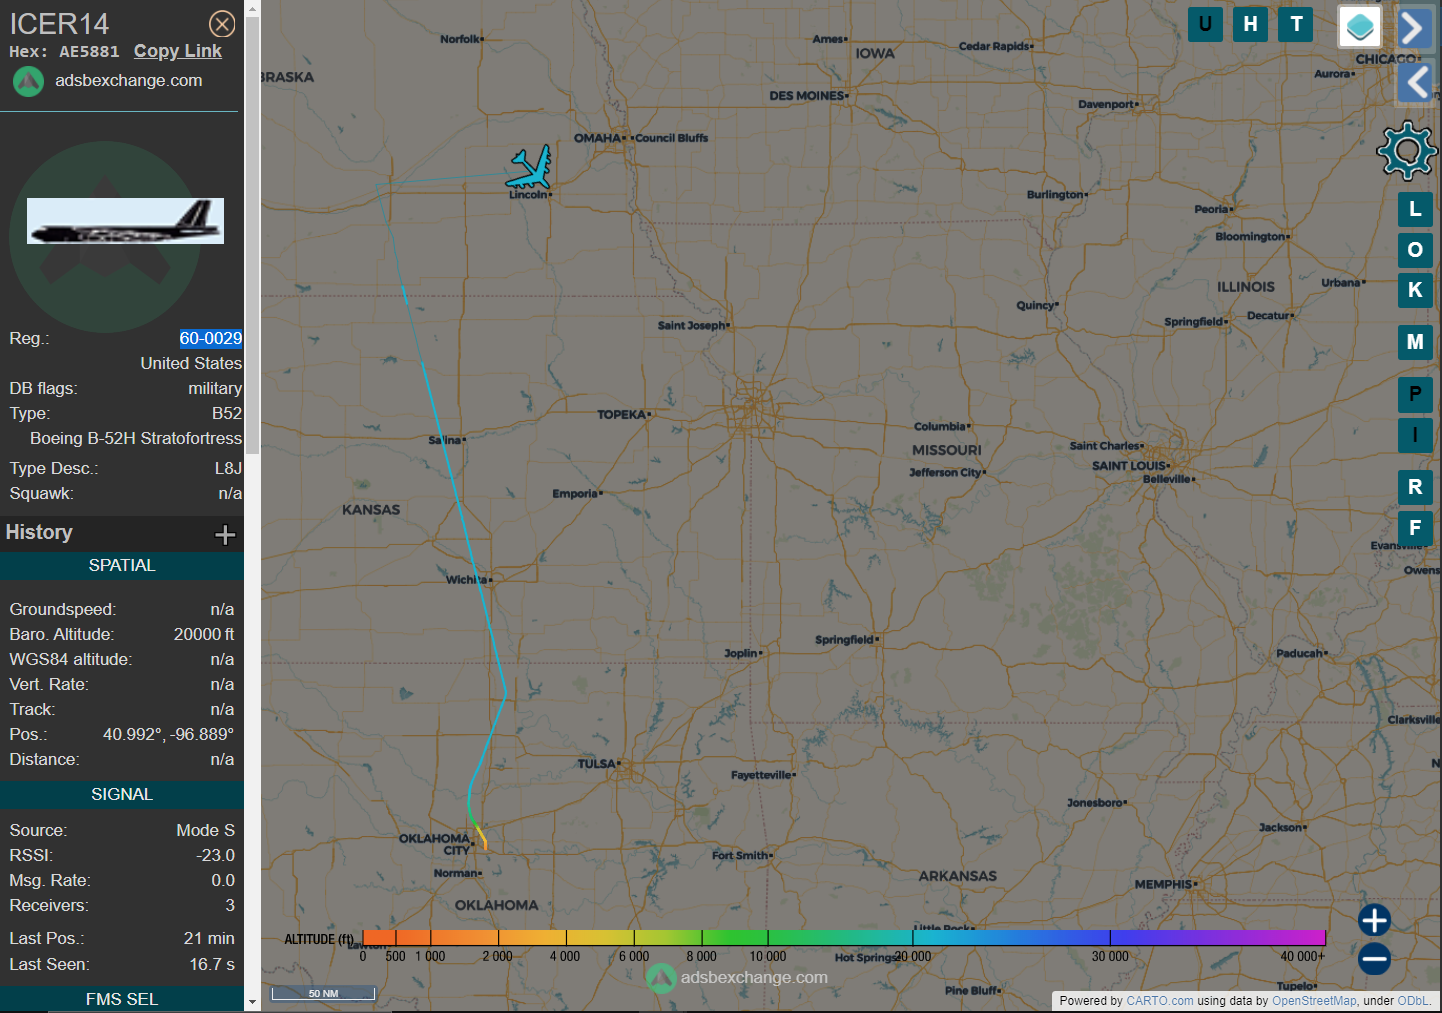Click the Type B52 value
The height and width of the screenshot is (1013, 1442).
[227, 413]
